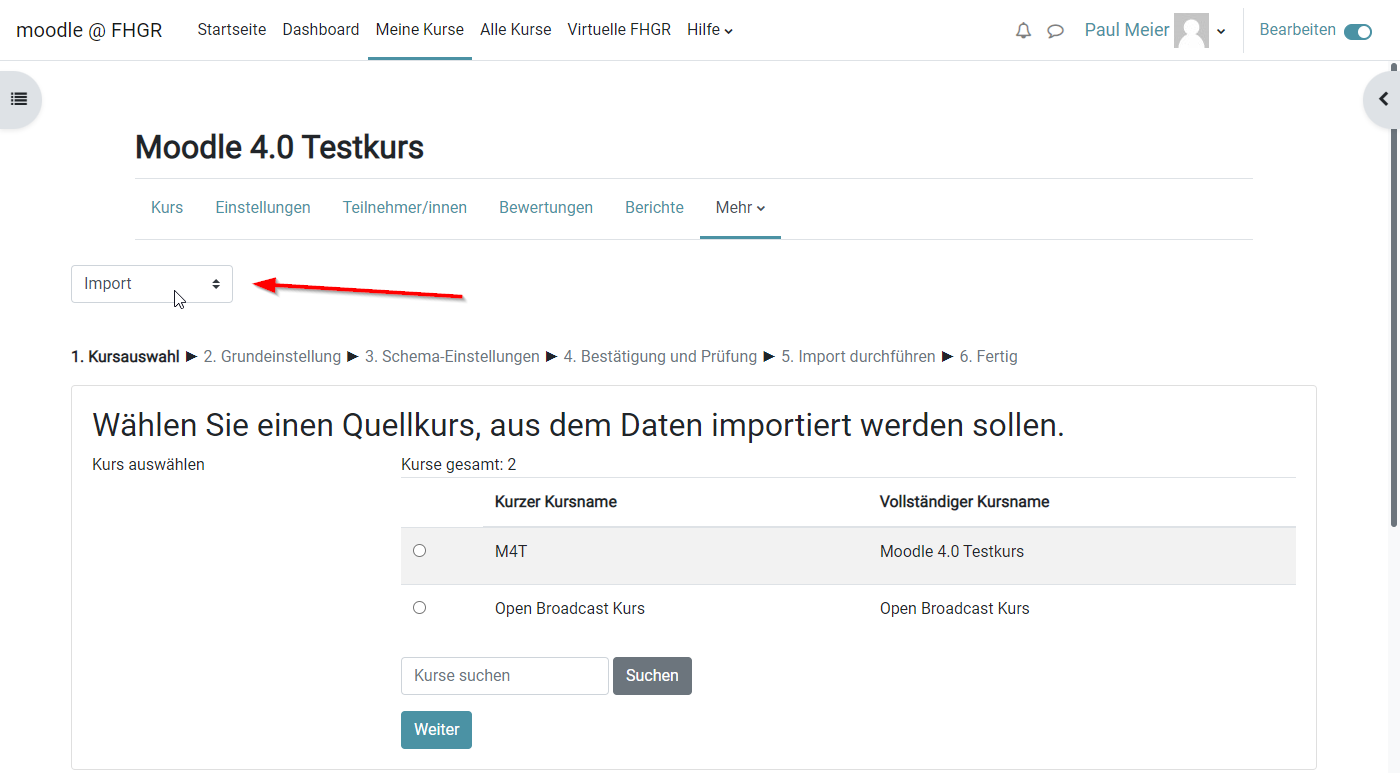Open the right block drawer chevron
Image resolution: width=1400 pixels, height=773 pixels.
(1383, 99)
